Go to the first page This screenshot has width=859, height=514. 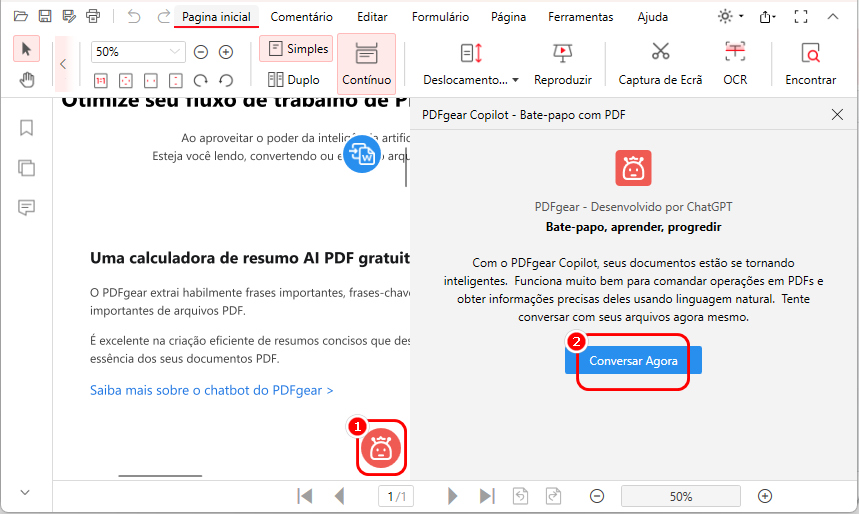coord(305,496)
